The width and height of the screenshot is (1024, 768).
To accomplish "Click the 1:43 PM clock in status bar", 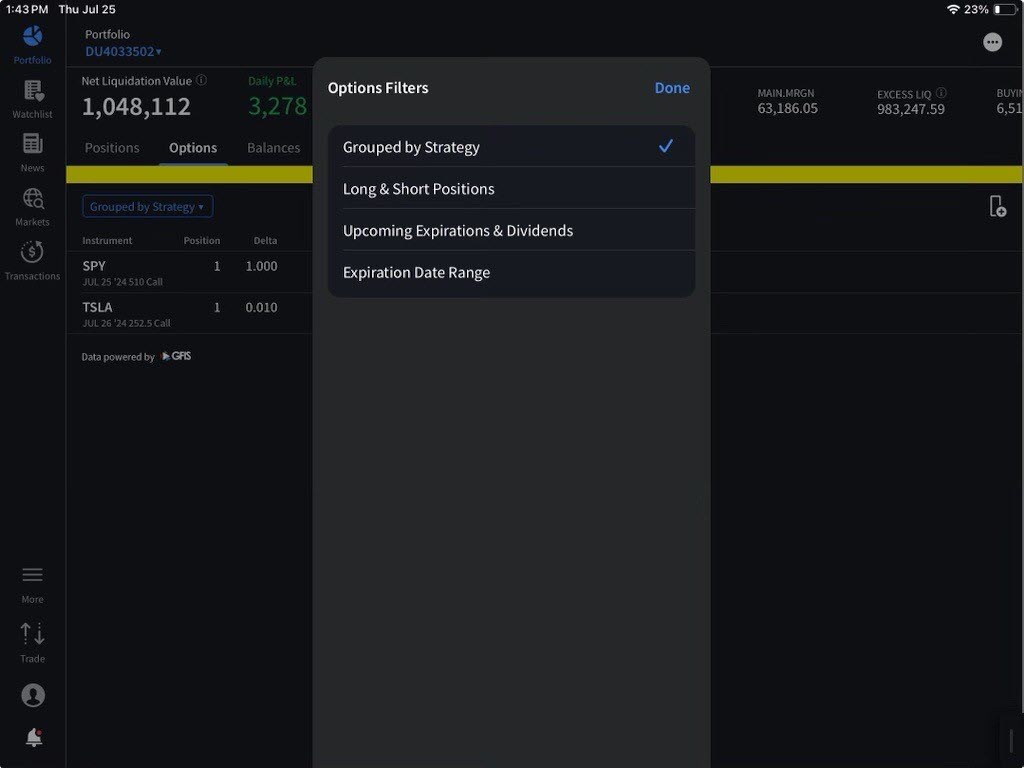I will (x=27, y=9).
